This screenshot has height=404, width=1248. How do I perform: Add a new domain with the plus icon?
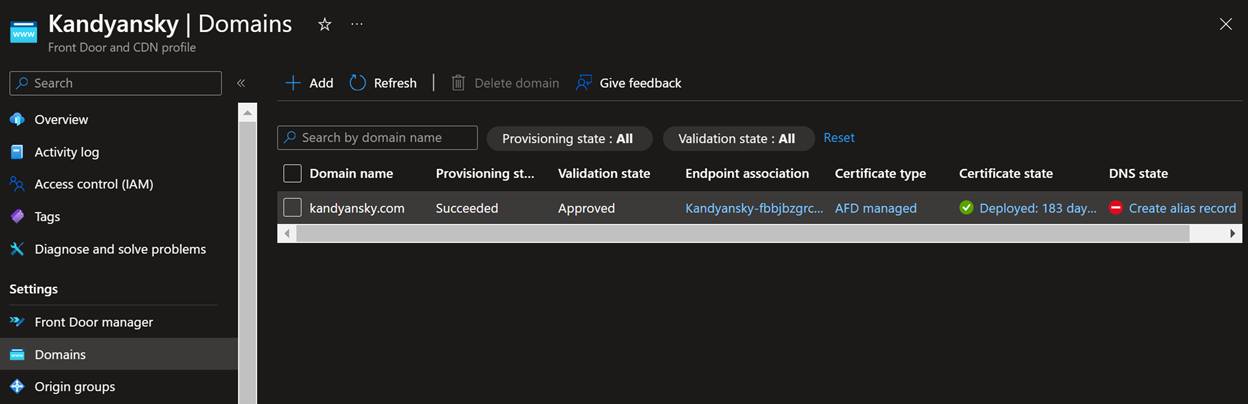coord(293,83)
